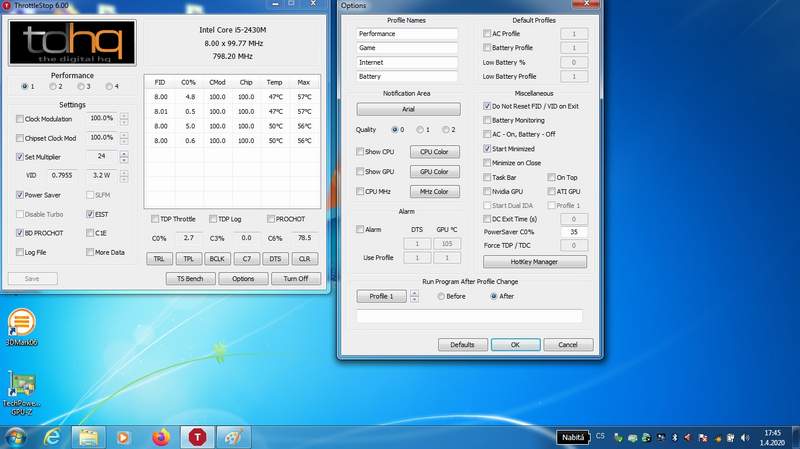This screenshot has height=449, width=800.
Task: Open the 3DMark06 desktop shortcut
Action: click(x=20, y=325)
